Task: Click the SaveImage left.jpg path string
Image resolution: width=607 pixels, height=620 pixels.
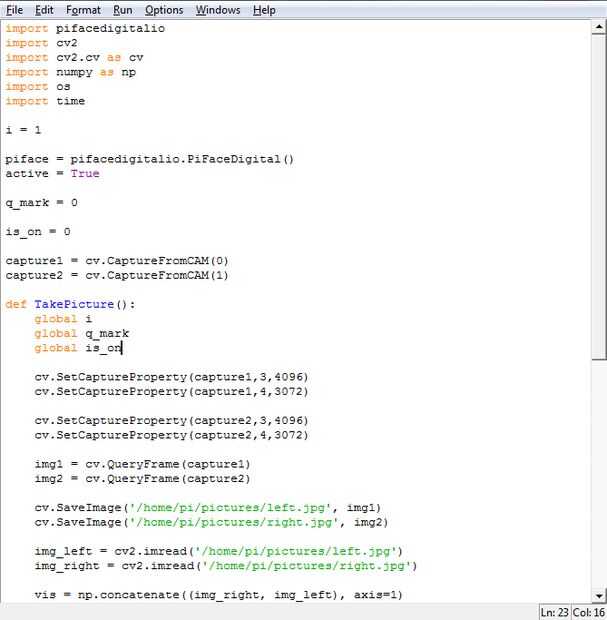Action: [x=231, y=508]
